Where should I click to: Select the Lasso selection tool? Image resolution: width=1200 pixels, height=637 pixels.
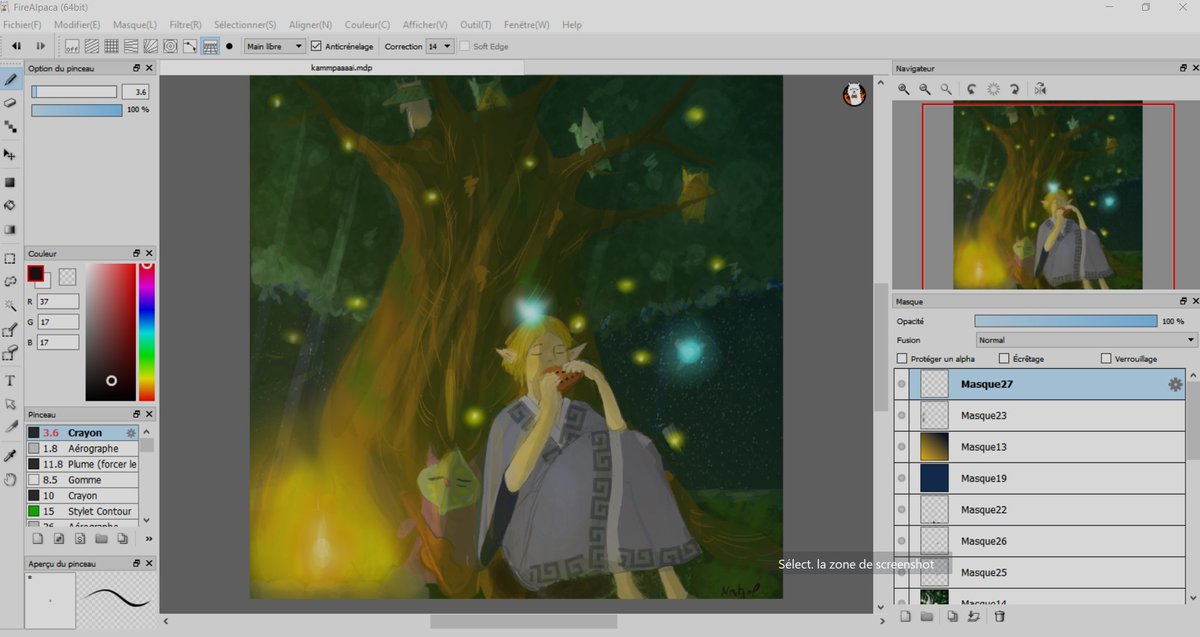pyautogui.click(x=11, y=281)
